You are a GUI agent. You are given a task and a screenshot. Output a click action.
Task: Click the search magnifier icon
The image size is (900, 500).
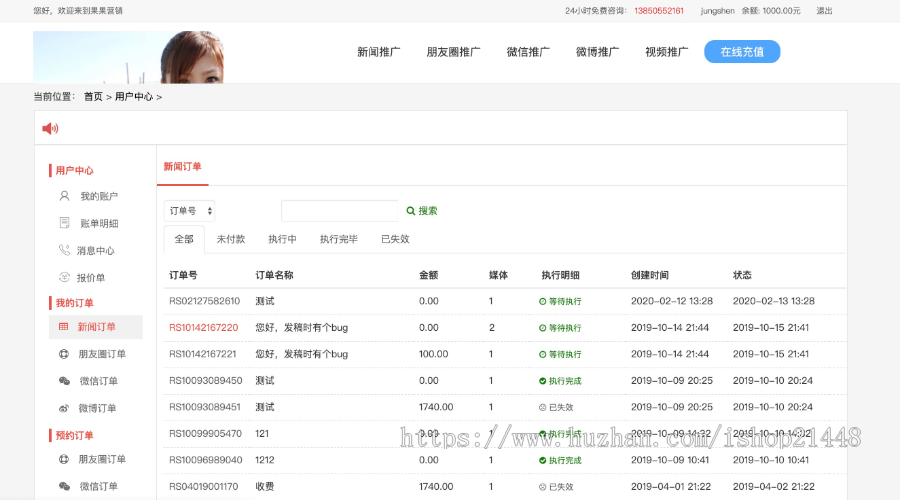[x=410, y=211]
